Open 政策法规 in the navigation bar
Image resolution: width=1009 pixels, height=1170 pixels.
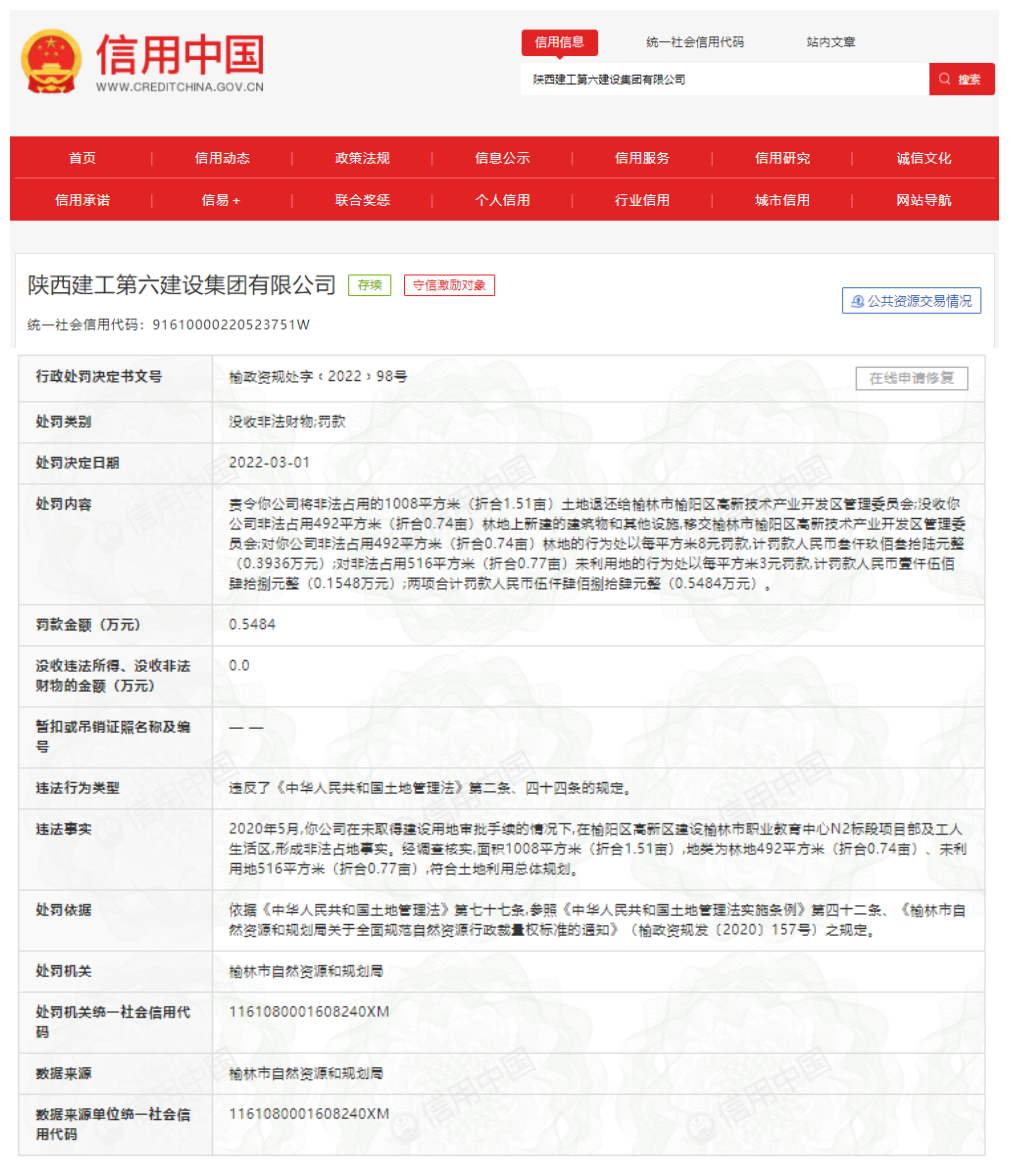coord(362,158)
